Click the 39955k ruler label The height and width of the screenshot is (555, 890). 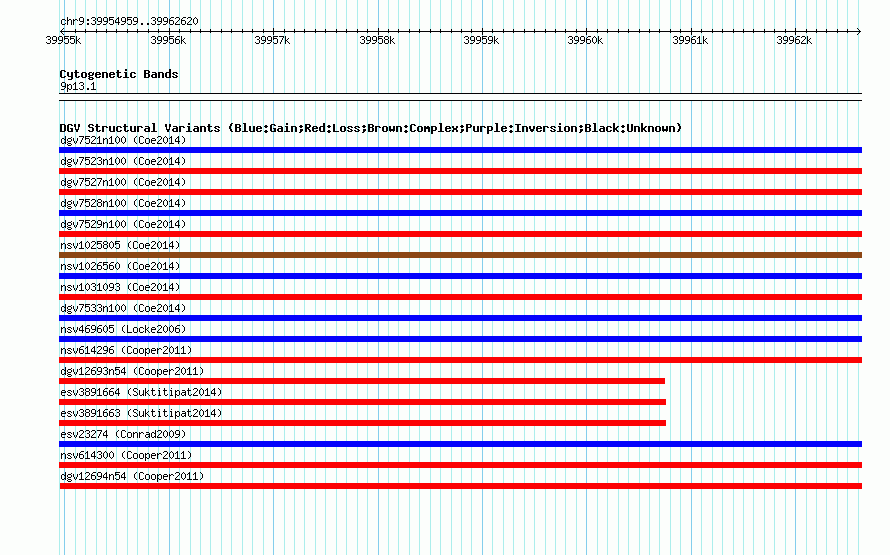click(x=63, y=40)
